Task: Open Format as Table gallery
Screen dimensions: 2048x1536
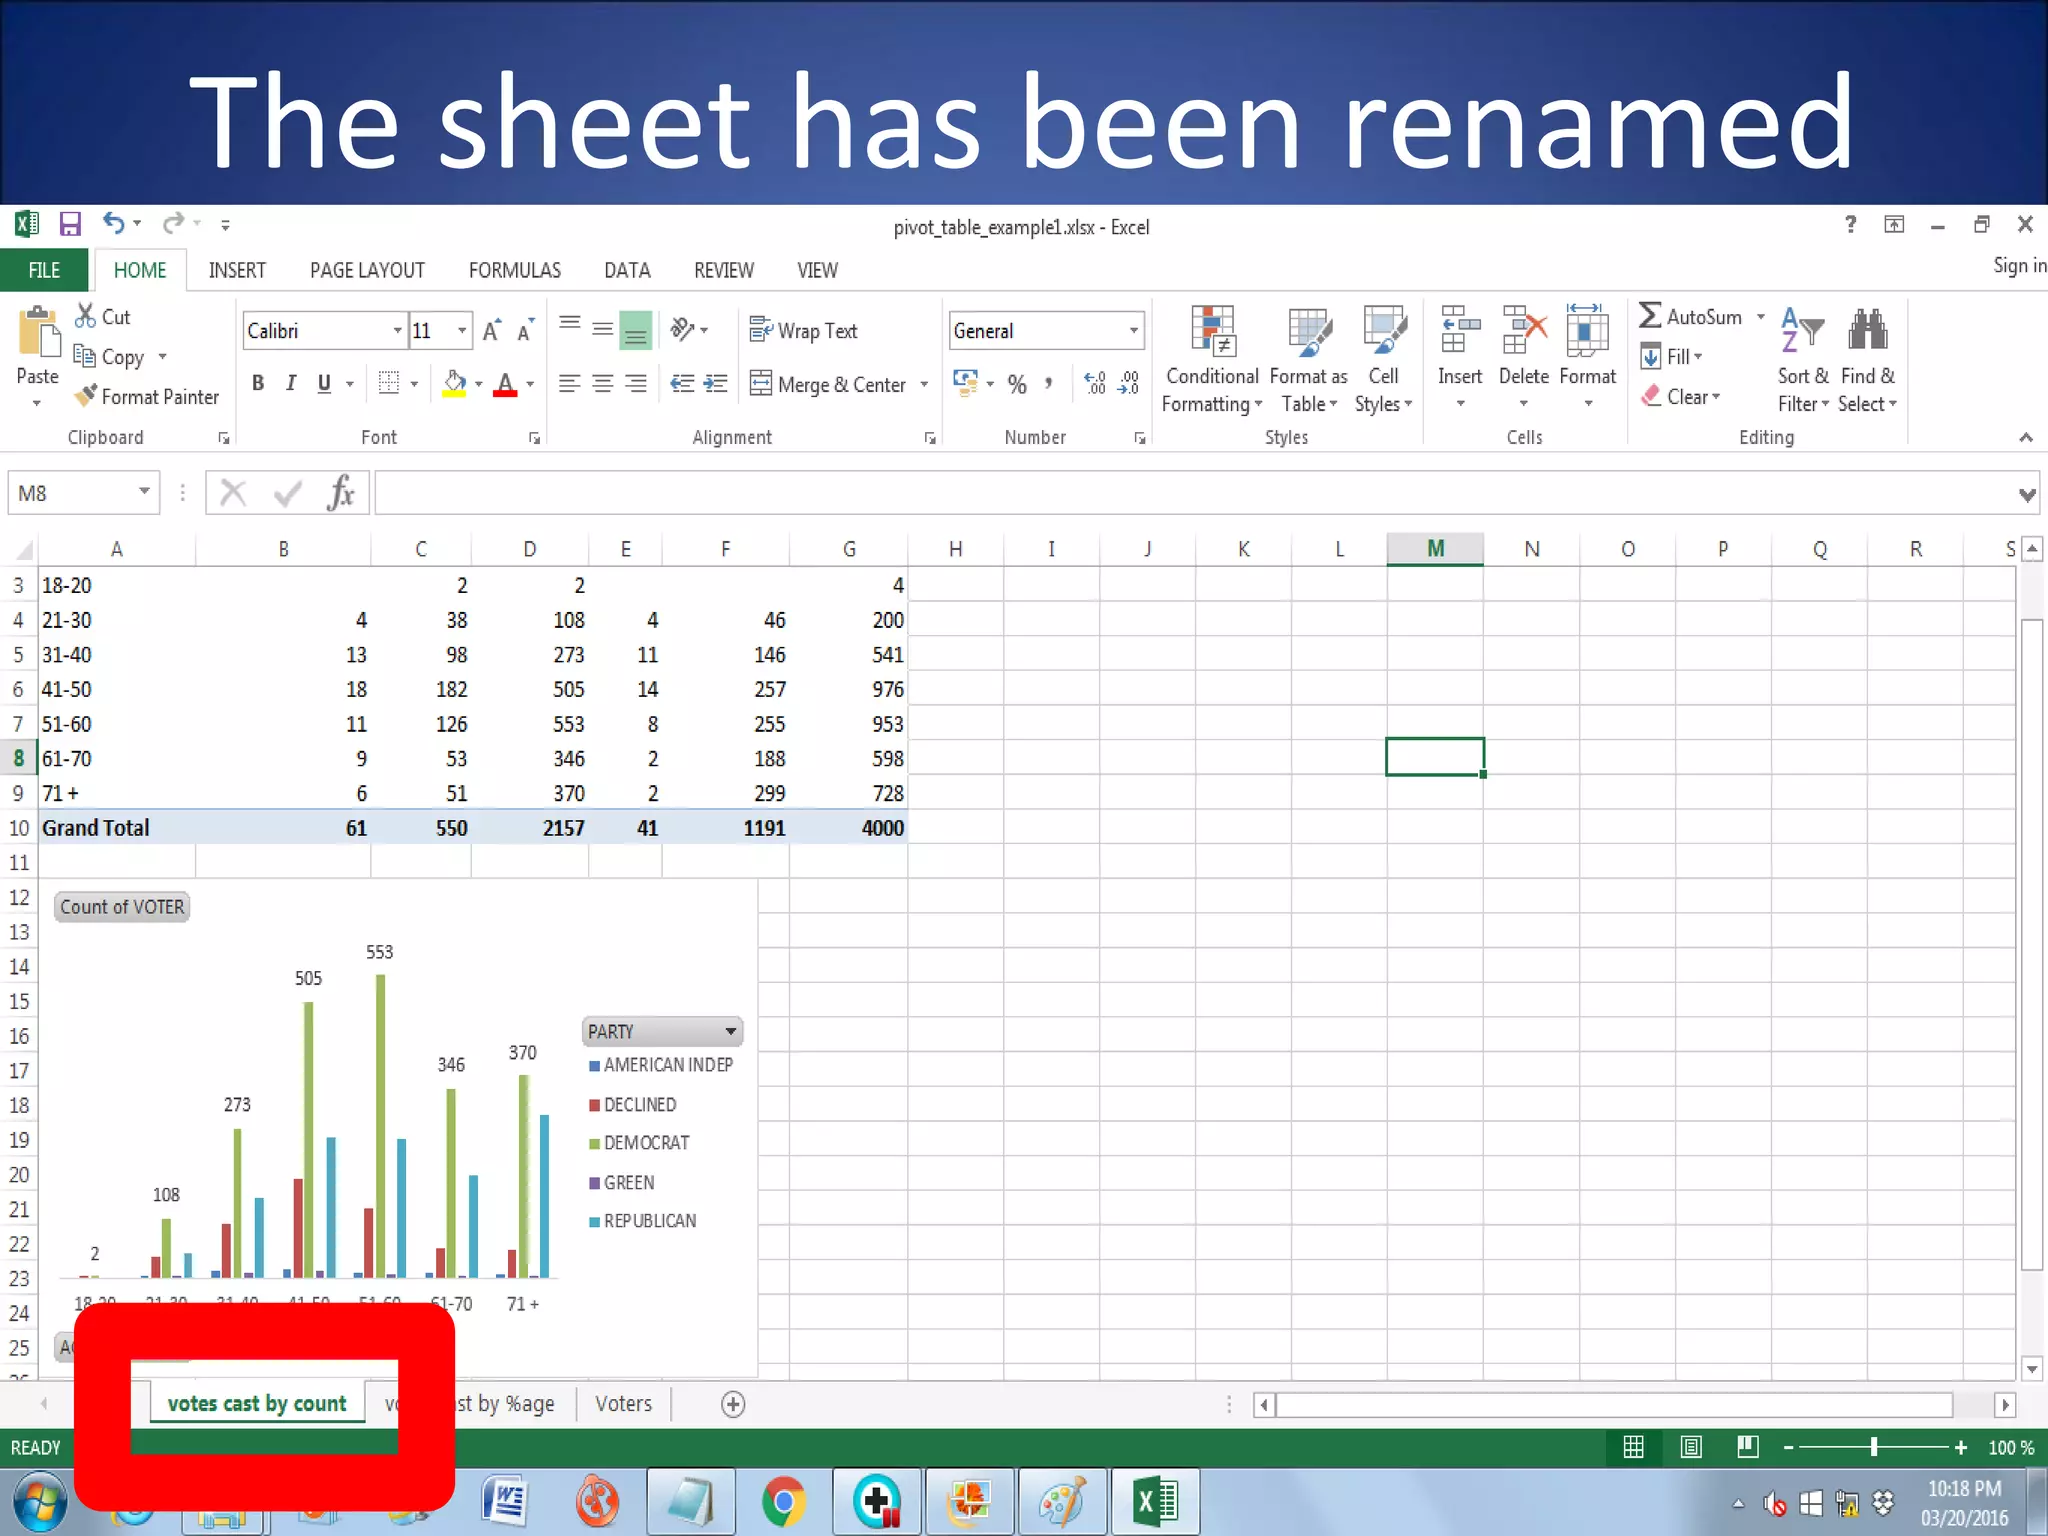Action: pos(1309,360)
